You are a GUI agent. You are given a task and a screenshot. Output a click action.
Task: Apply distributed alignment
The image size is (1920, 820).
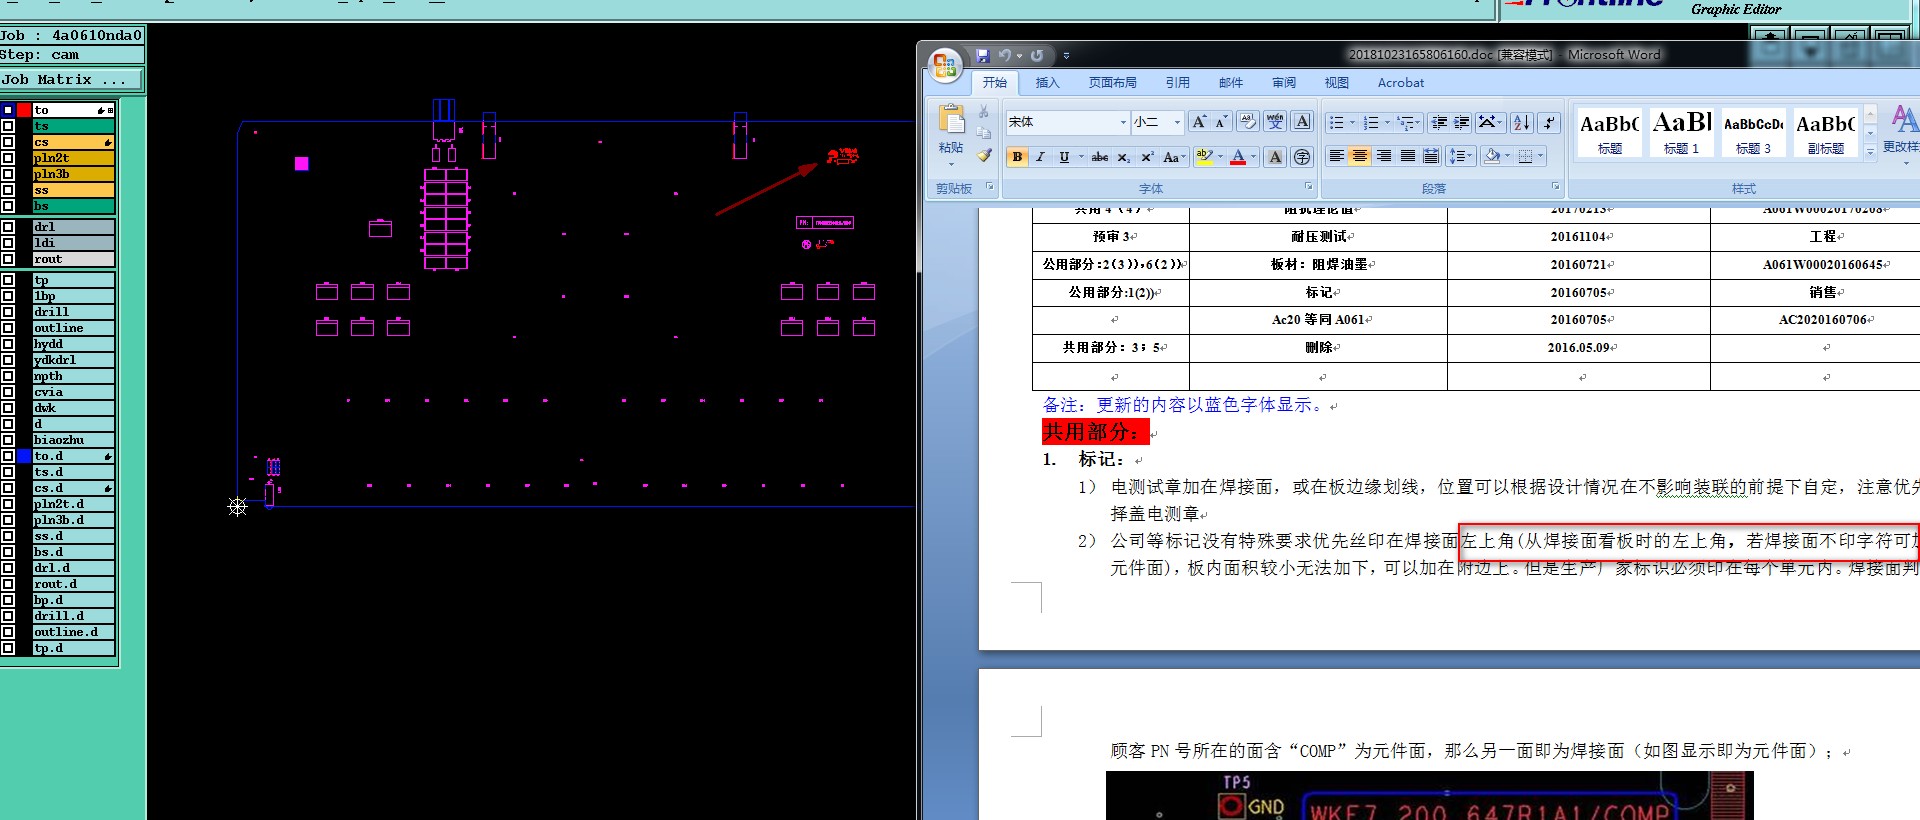tap(1431, 156)
